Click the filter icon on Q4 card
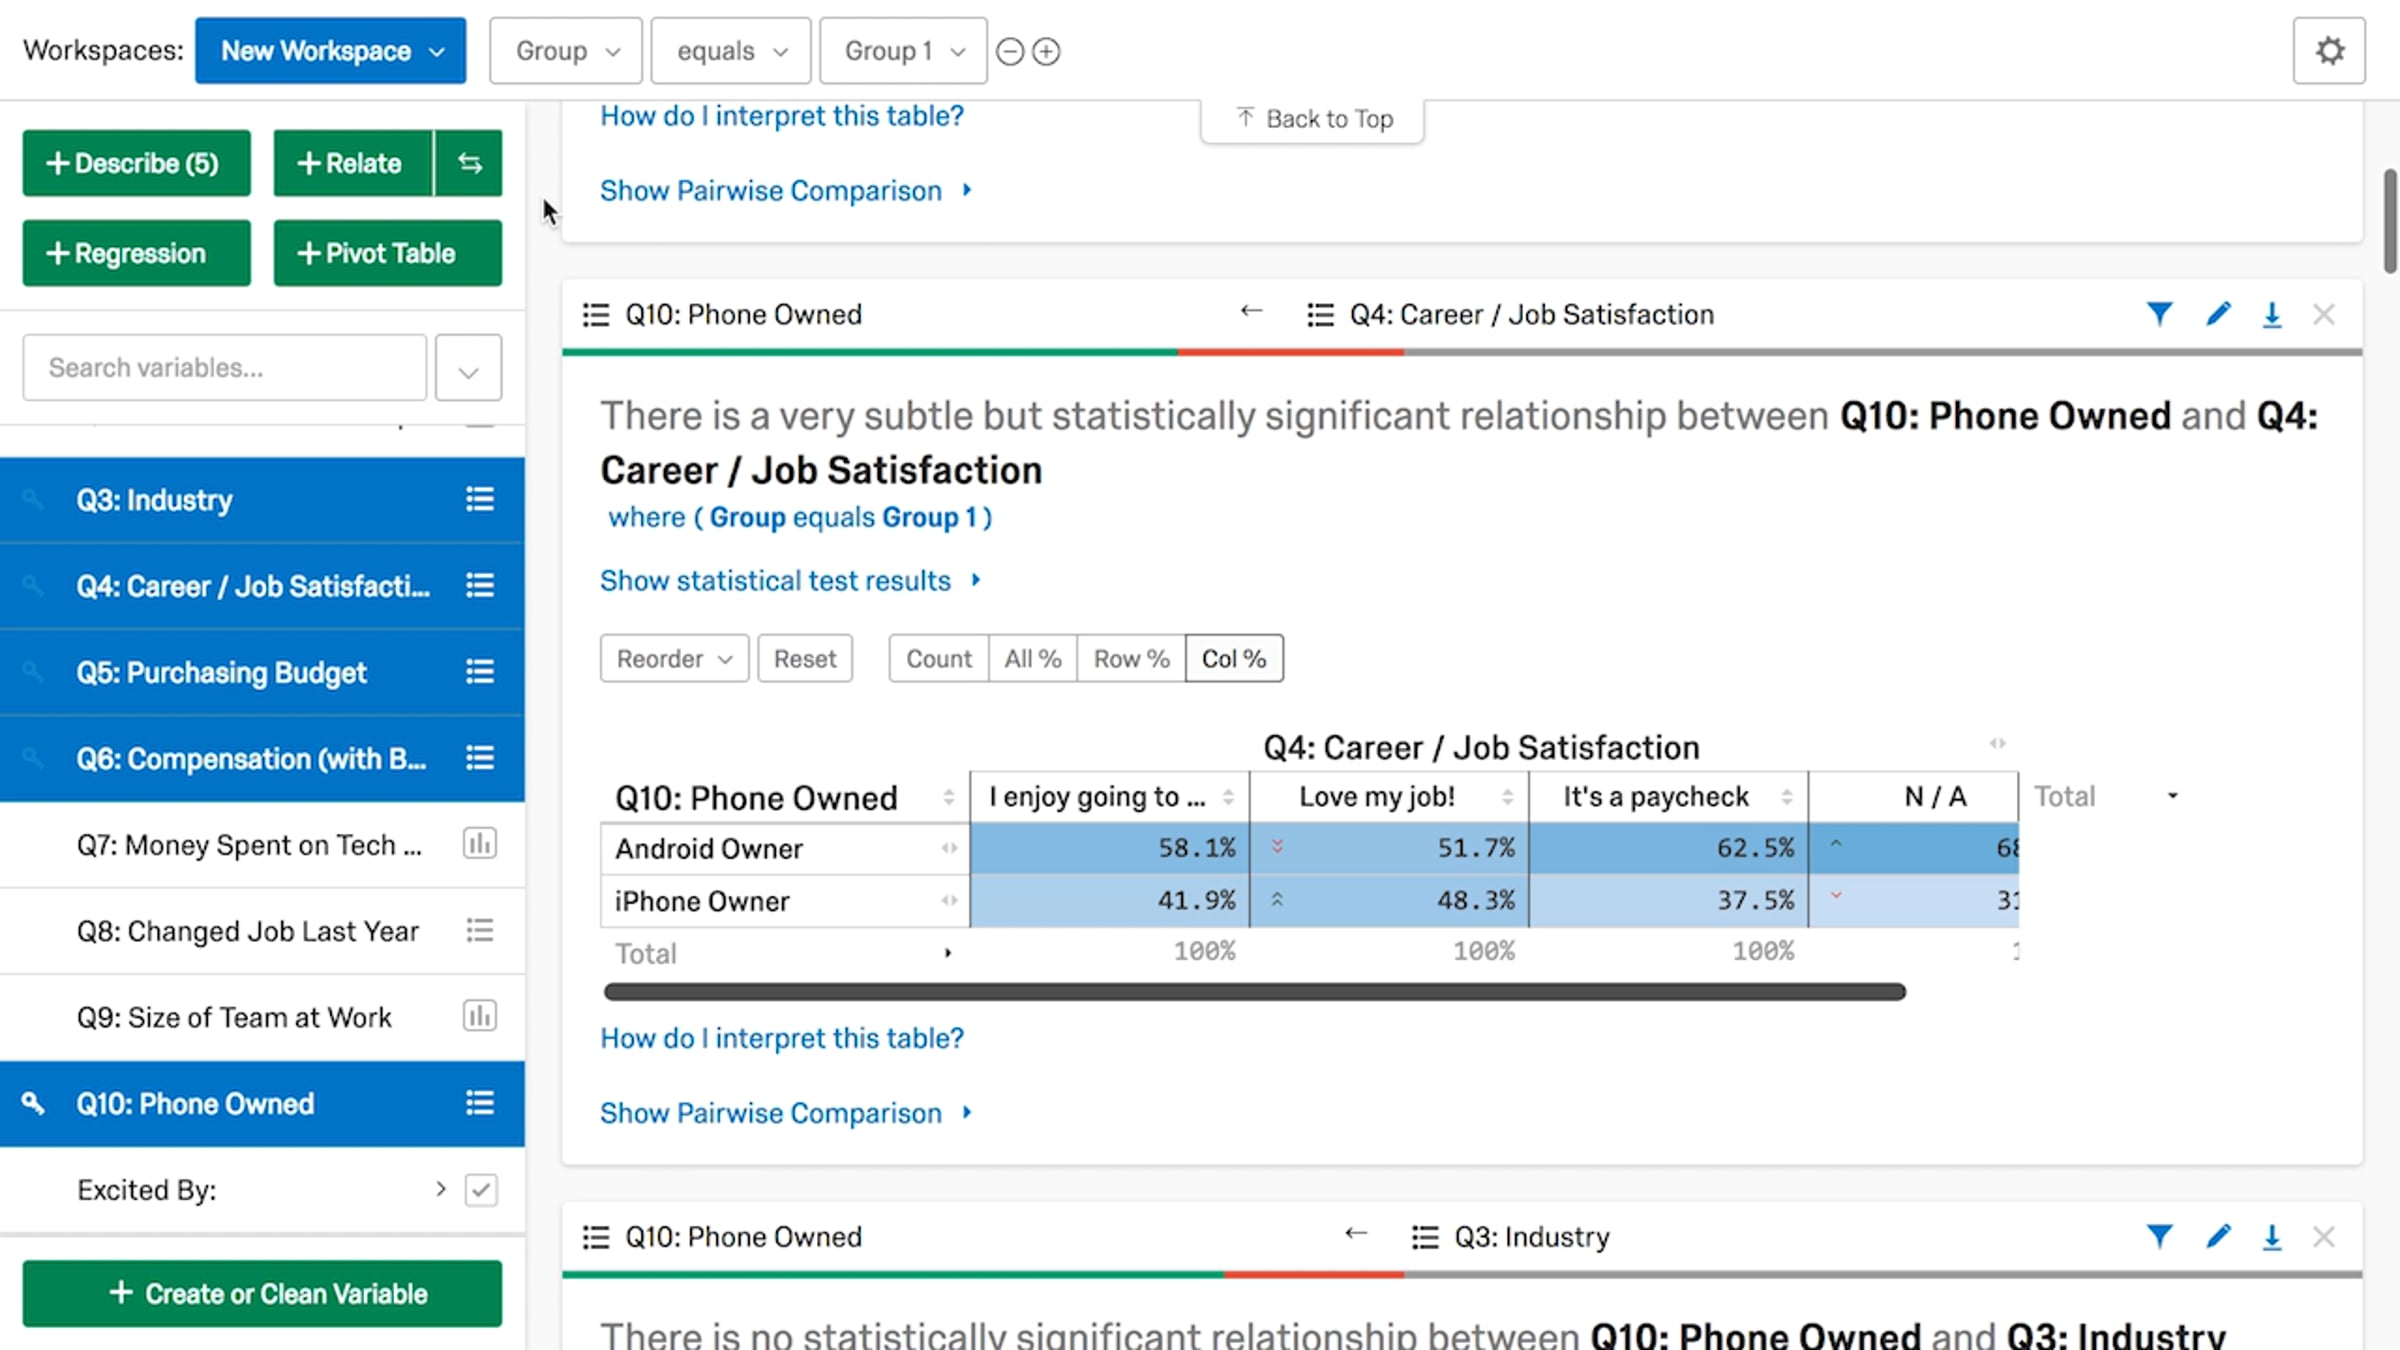 pos(2159,314)
